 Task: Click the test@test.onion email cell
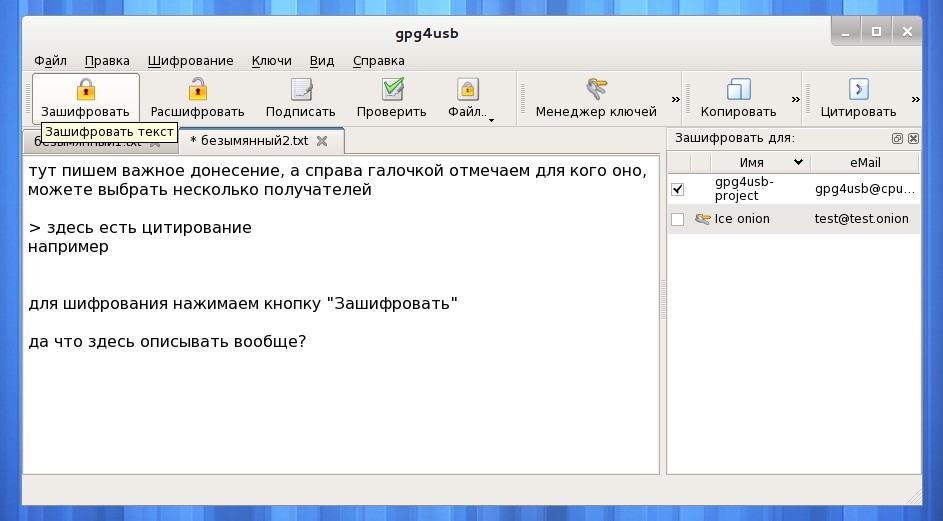point(861,219)
